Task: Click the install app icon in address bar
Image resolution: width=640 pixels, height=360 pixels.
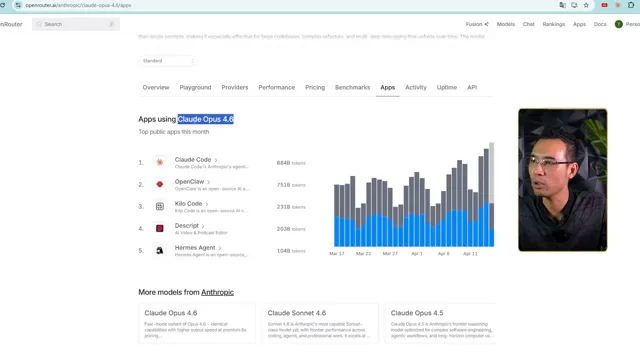Action: pos(574,5)
